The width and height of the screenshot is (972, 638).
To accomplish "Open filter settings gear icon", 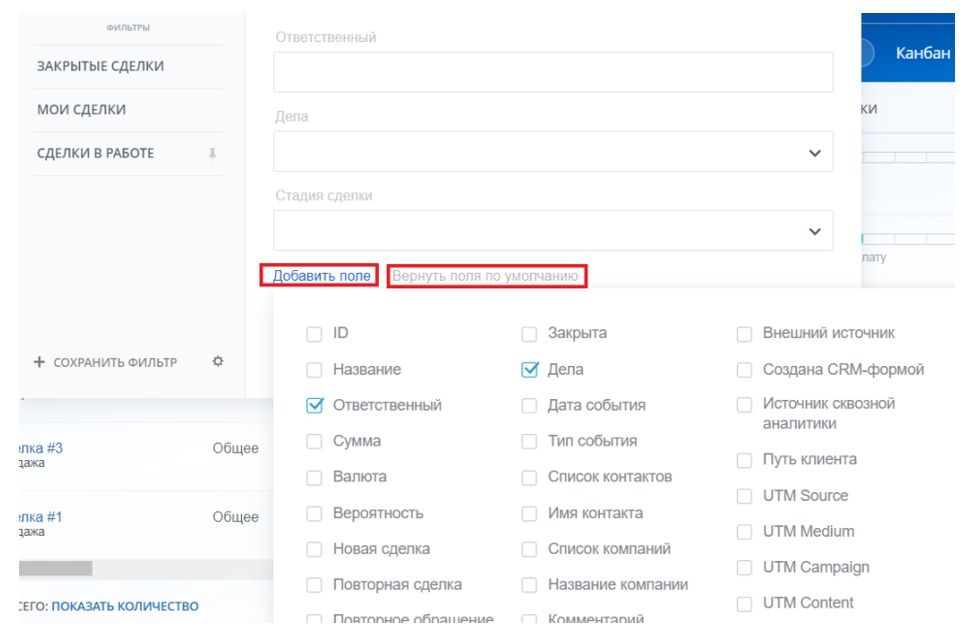I will (x=218, y=362).
